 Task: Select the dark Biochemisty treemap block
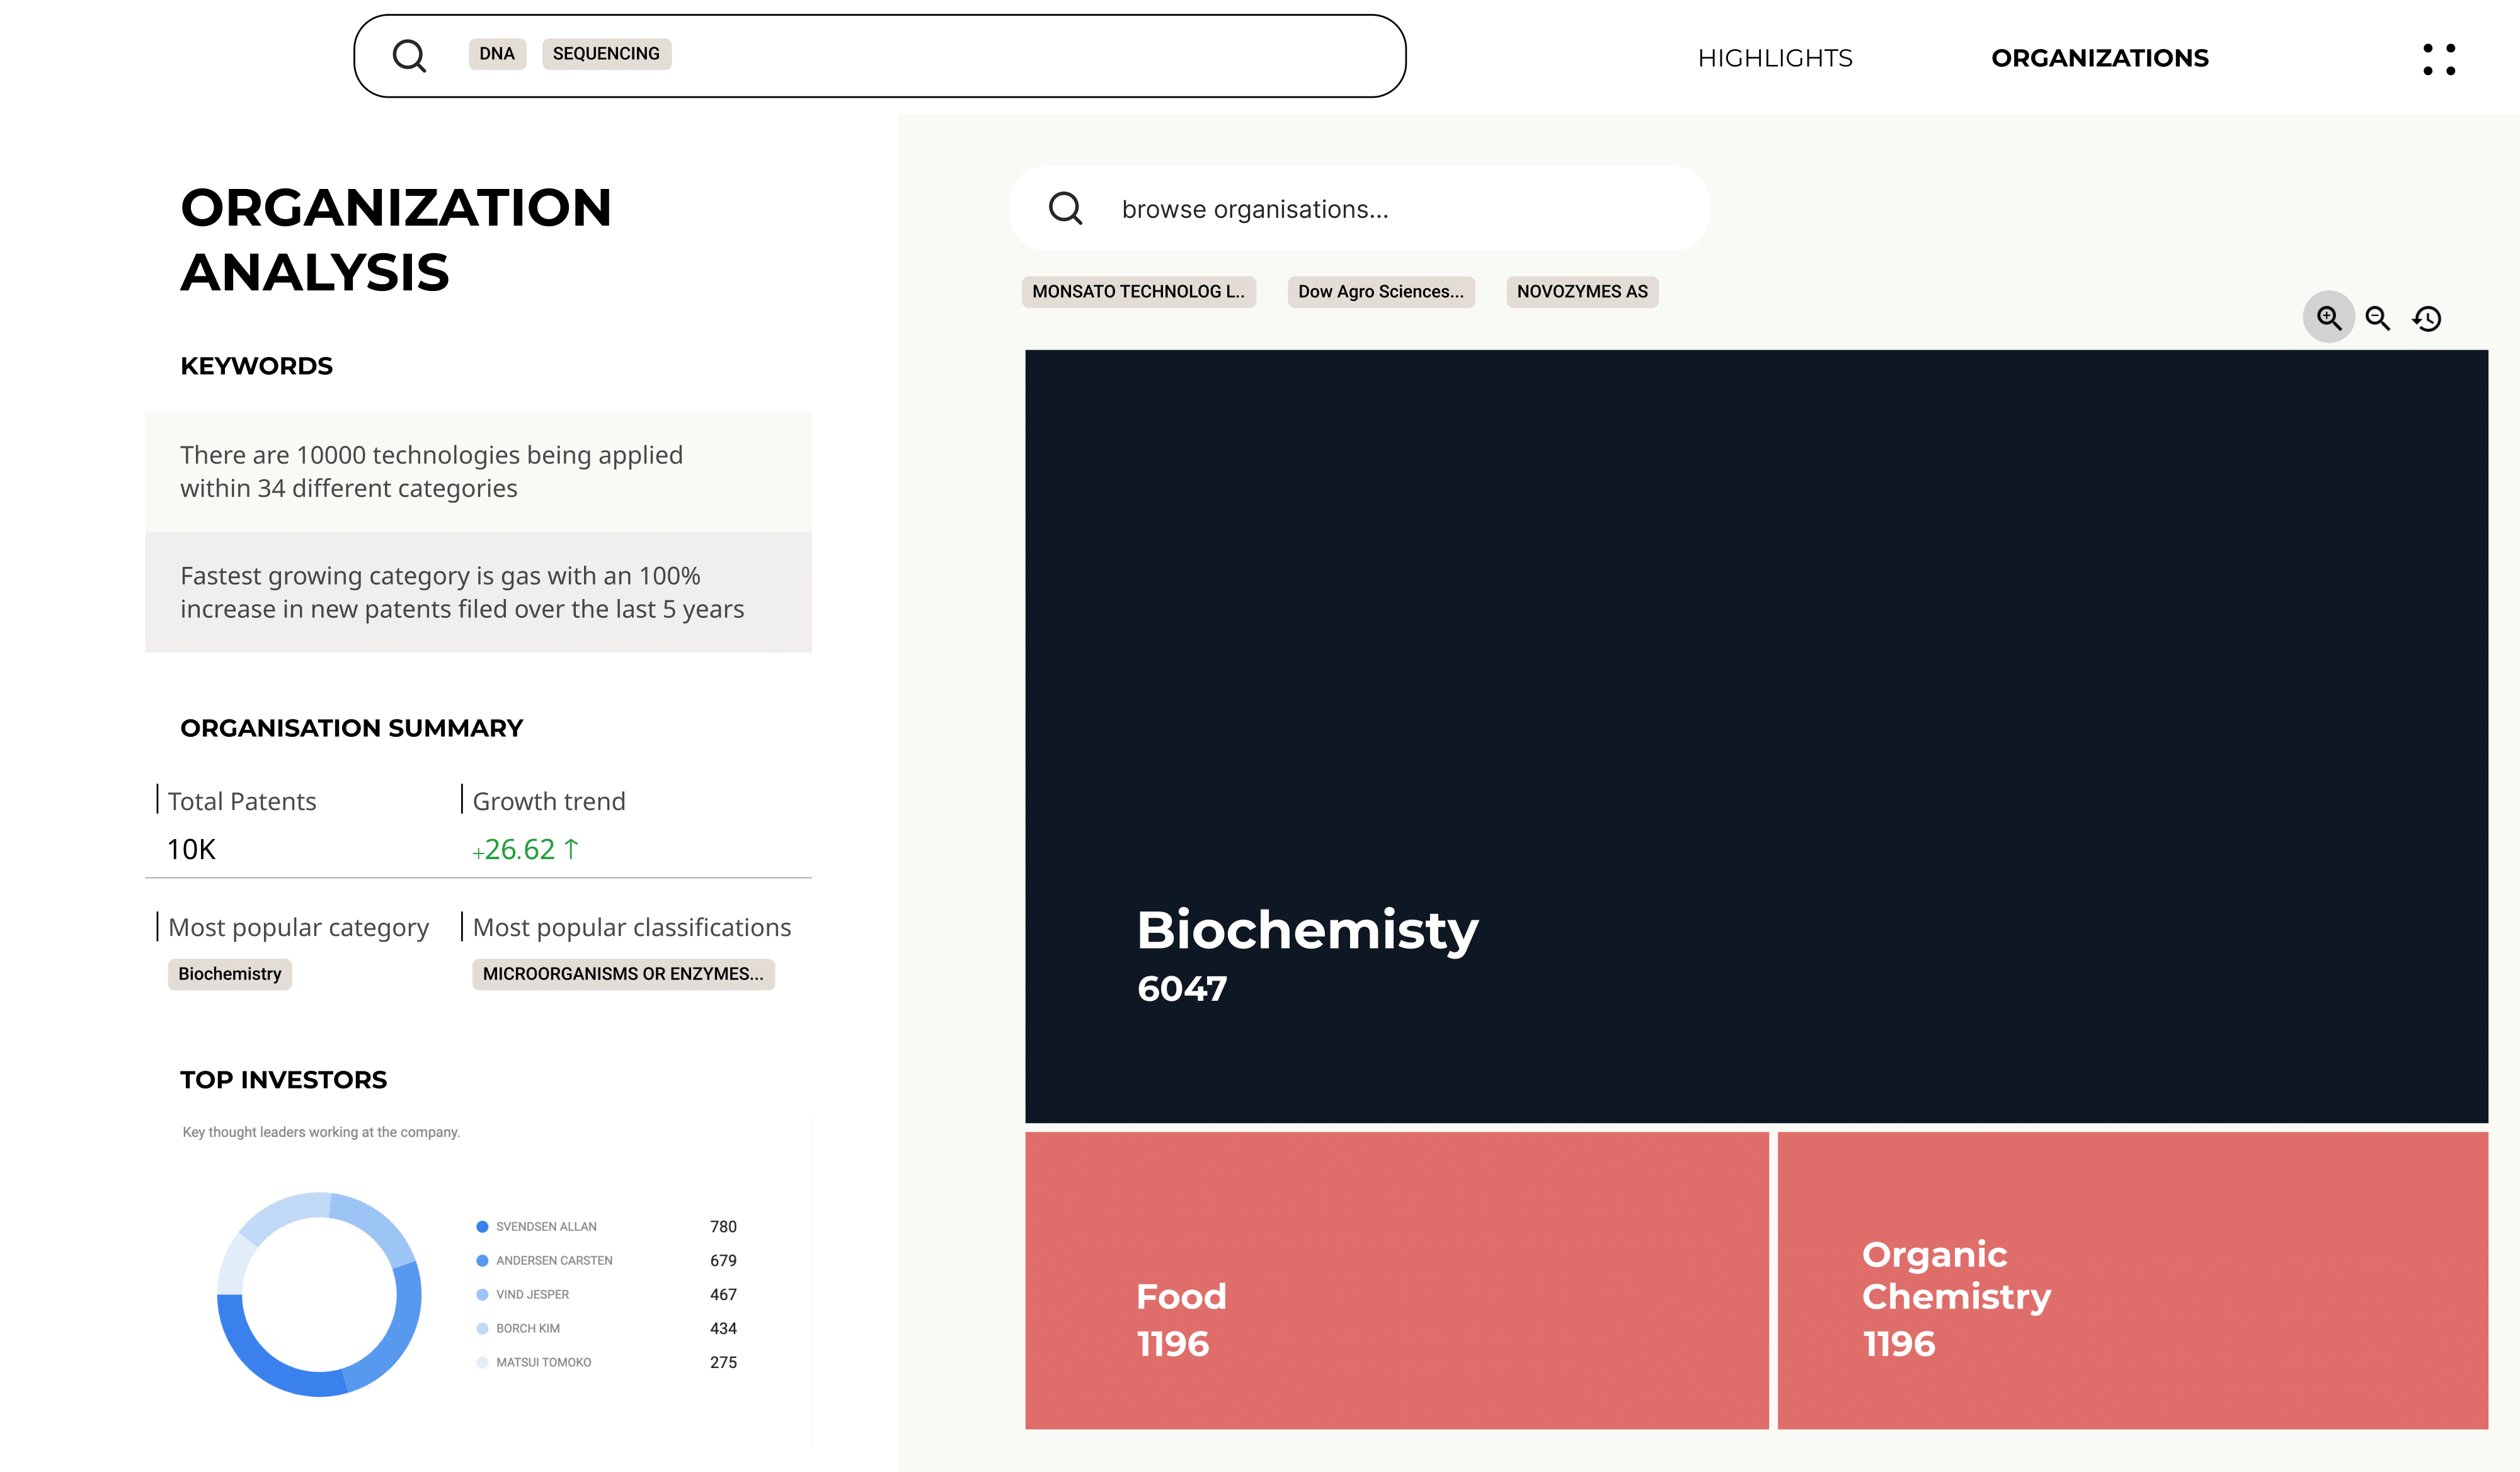coord(1756,736)
